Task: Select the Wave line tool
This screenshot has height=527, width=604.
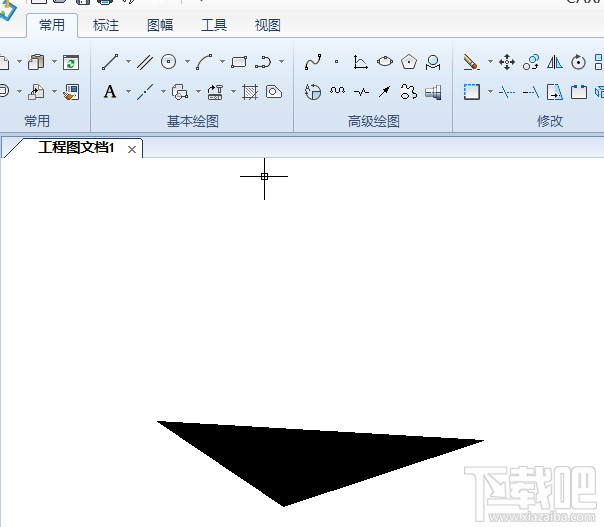Action: pyautogui.click(x=337, y=91)
